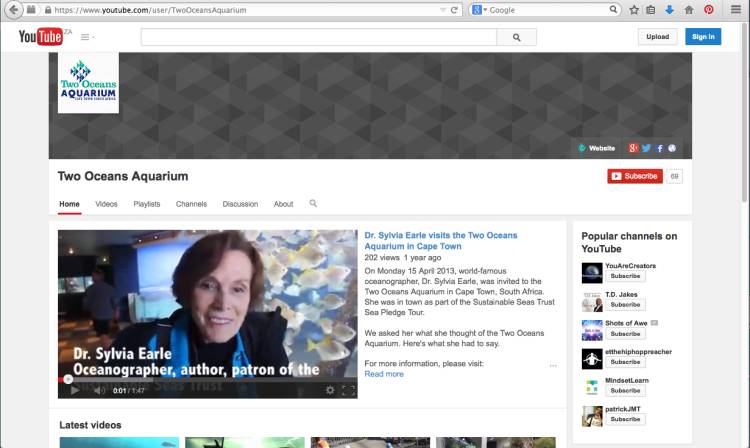Subscribe to Two Oceans Aquarium channel
The image size is (750, 448).
635,176
